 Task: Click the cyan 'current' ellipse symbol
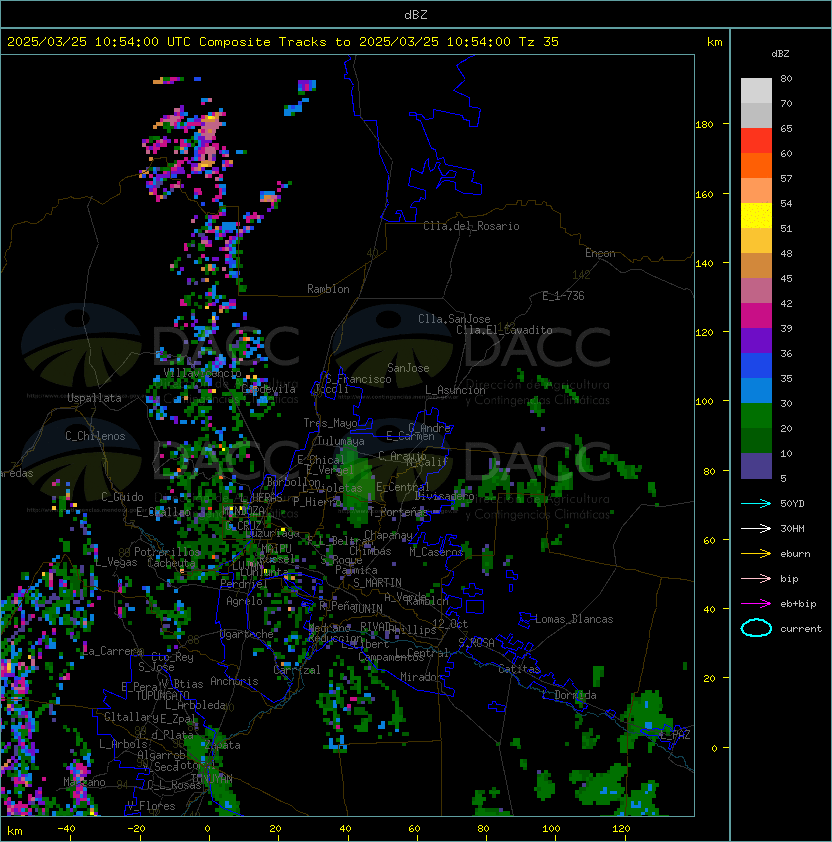tap(756, 628)
